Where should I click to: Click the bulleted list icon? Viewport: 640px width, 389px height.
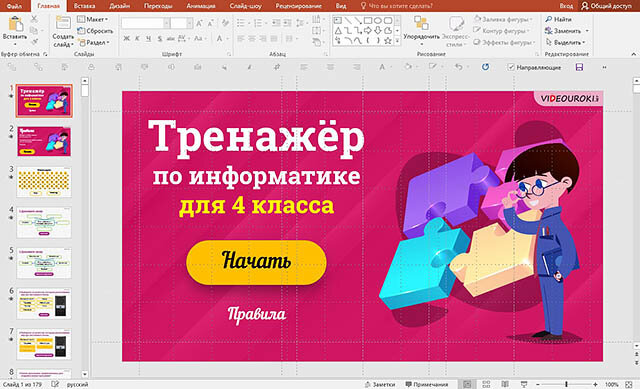pyautogui.click(x=241, y=23)
